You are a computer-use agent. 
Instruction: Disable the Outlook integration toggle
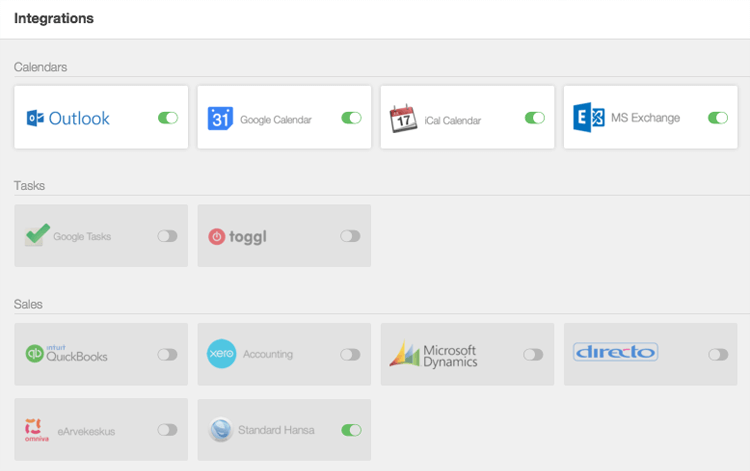point(168,118)
